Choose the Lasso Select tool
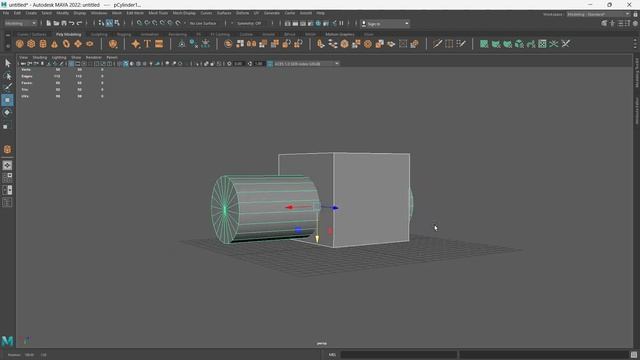The width and height of the screenshot is (640, 360). 7,76
